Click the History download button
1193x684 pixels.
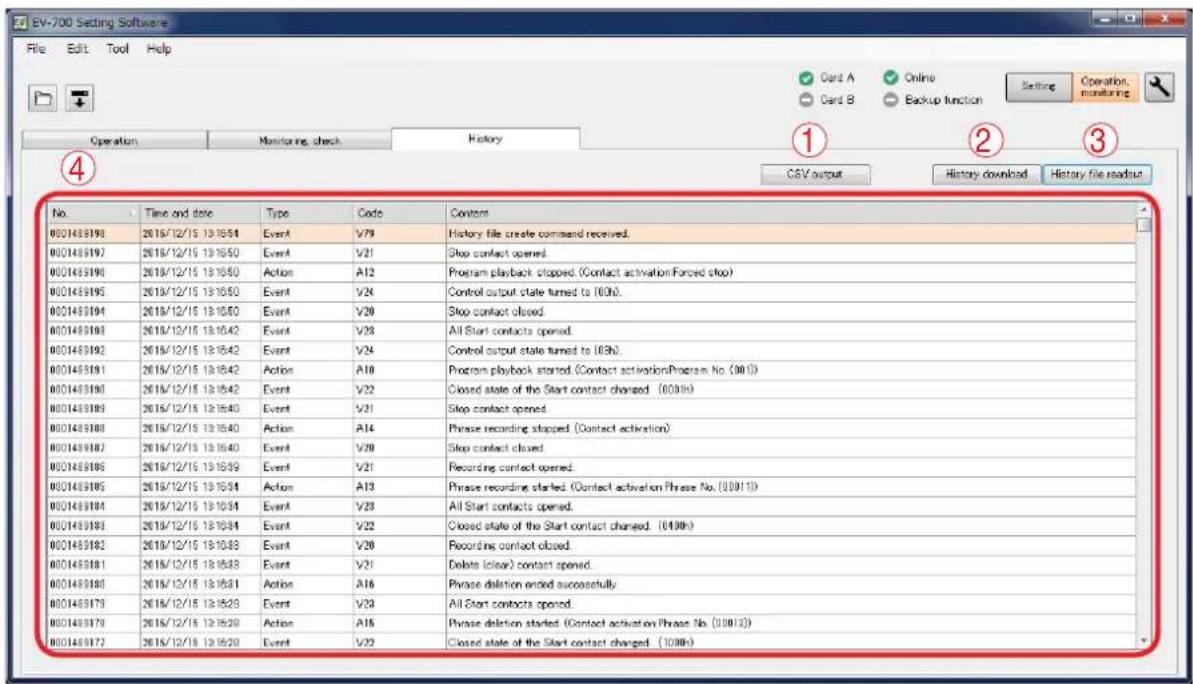click(x=986, y=174)
